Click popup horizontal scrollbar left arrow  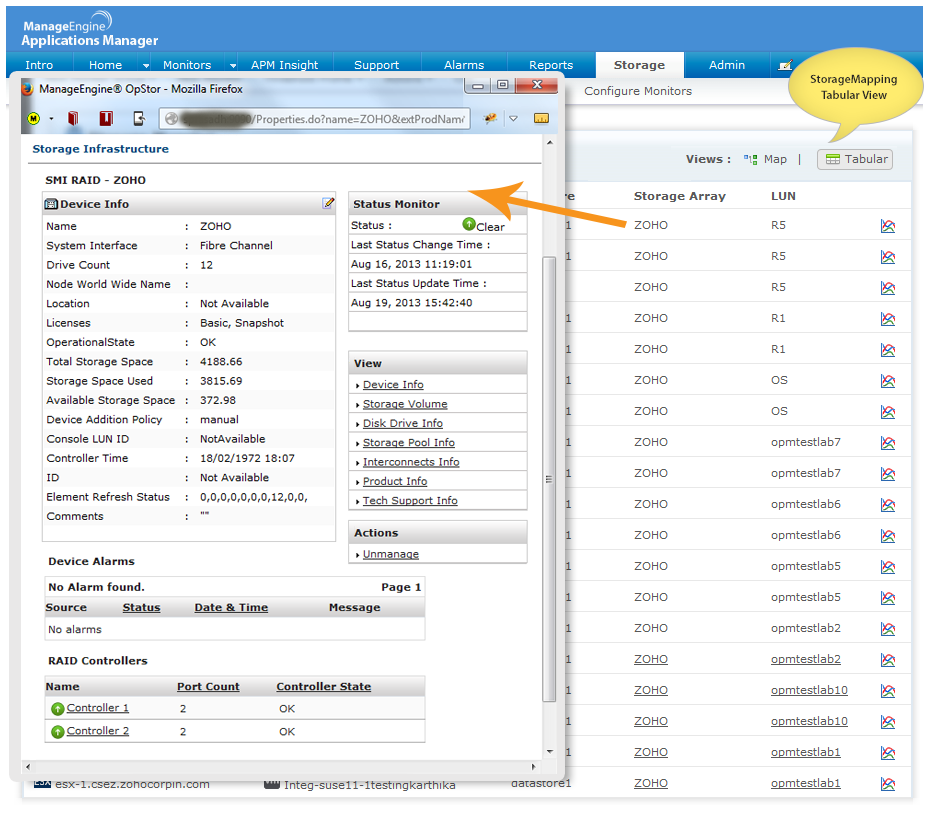pos(28,767)
